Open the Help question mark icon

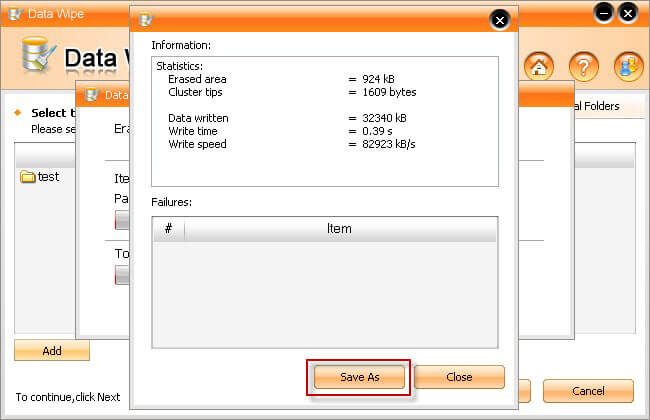point(584,66)
